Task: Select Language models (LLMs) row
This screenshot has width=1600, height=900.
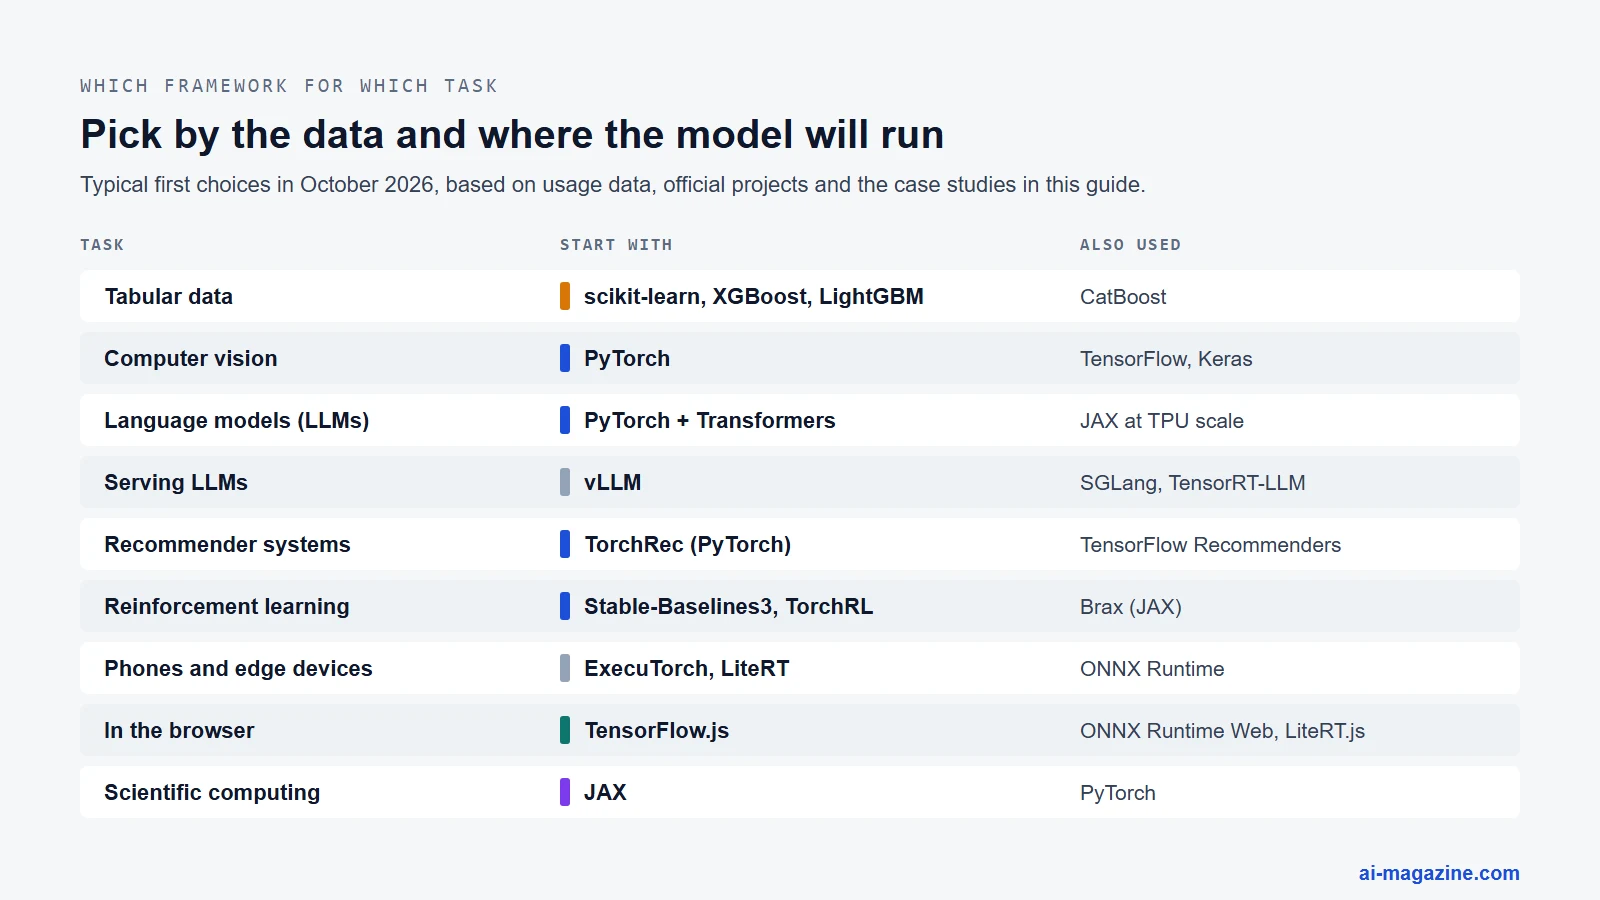Action: tap(800, 420)
